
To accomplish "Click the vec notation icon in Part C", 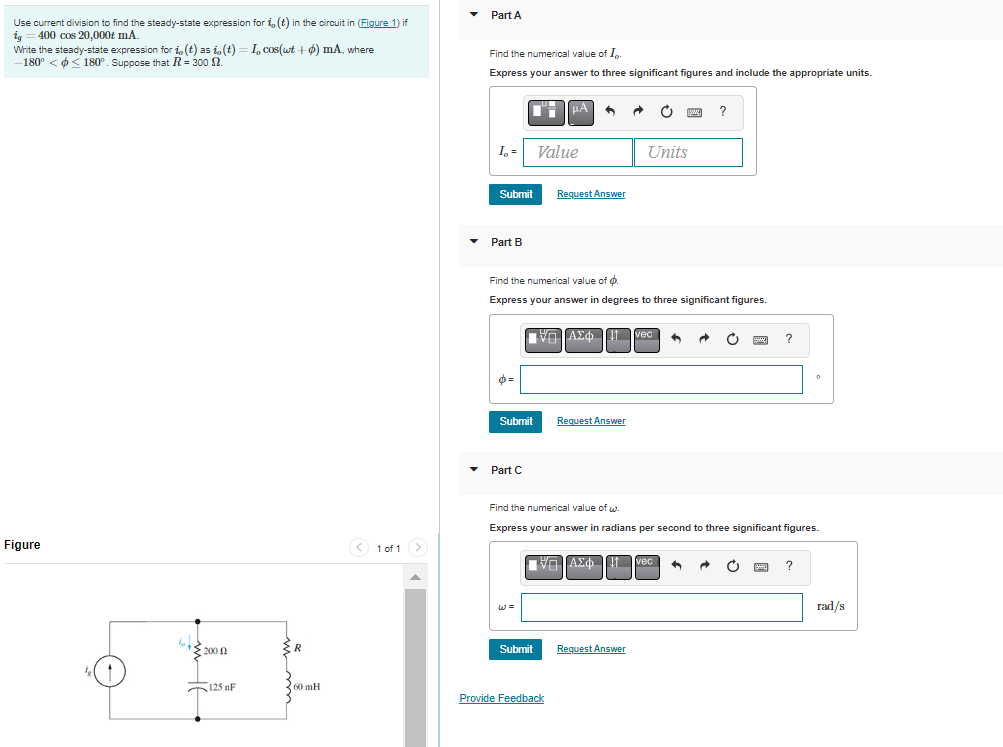I will 645,566.
